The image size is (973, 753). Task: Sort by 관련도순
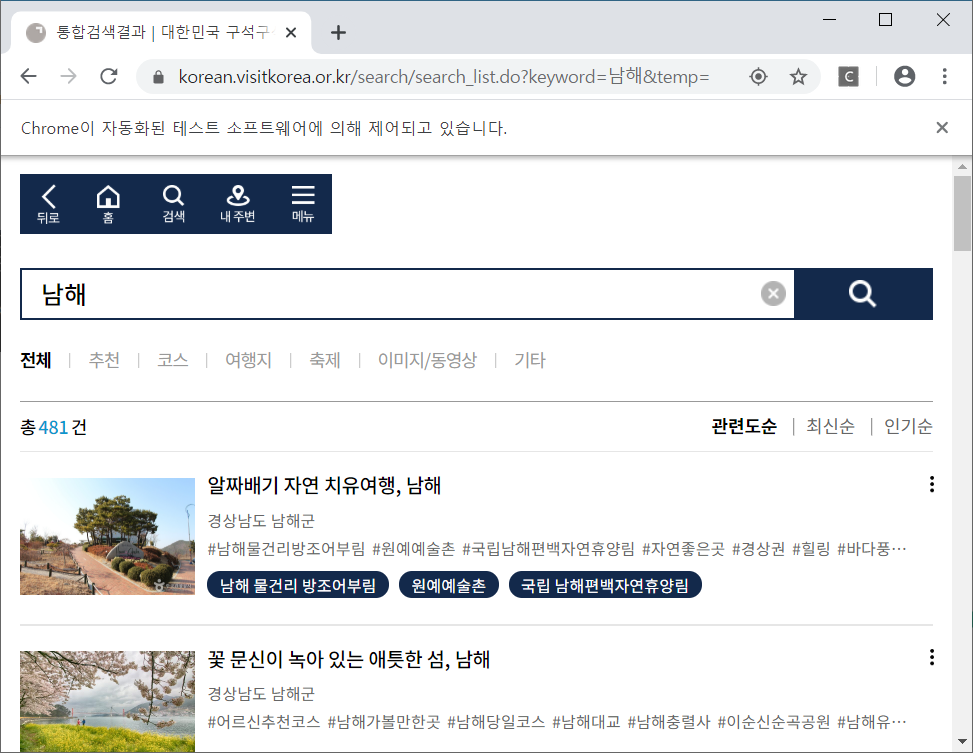(x=744, y=426)
